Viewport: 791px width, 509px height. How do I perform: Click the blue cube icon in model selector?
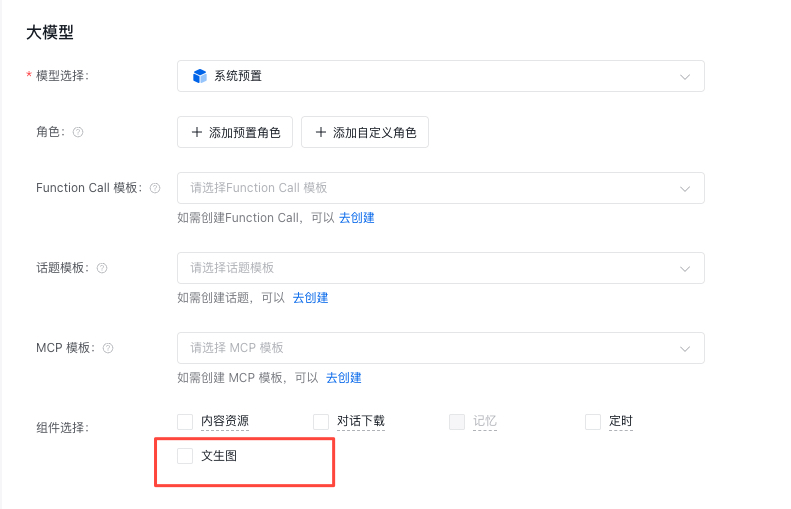[x=200, y=76]
